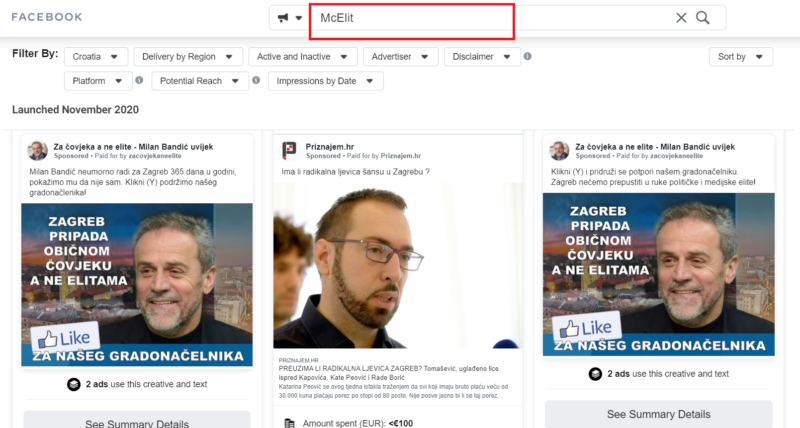Open the Disclaimer filter dropdown
This screenshot has height=428, width=800.
tap(482, 57)
